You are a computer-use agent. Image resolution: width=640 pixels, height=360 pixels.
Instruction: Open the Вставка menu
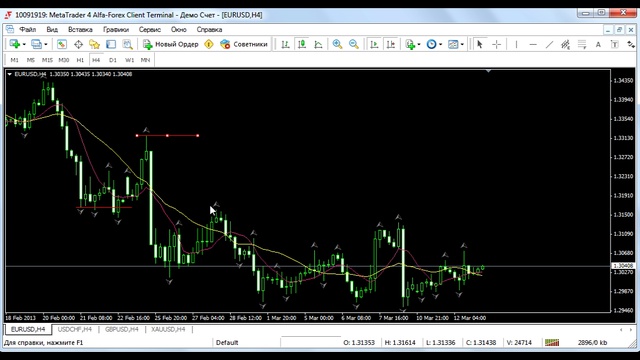point(80,29)
